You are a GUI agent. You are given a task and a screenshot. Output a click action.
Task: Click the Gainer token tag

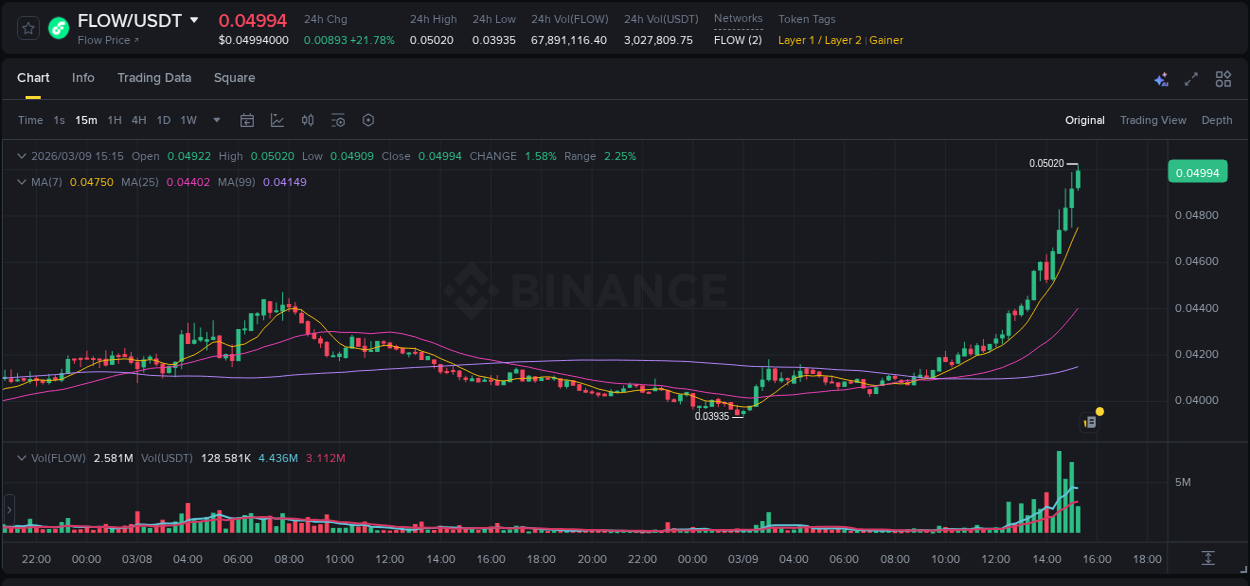coord(886,40)
